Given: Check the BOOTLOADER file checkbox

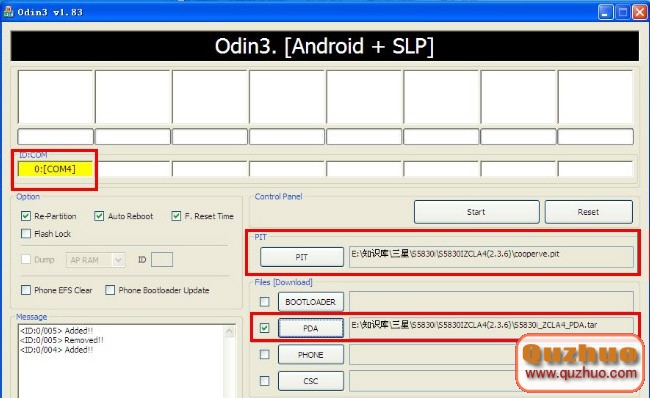Looking at the screenshot, I should click(264, 302).
